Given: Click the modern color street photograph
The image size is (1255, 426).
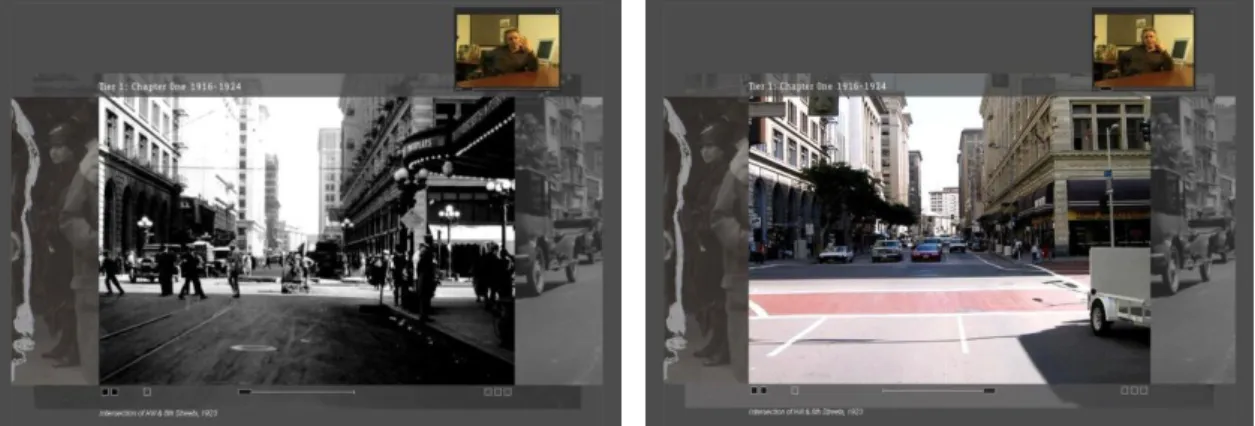Looking at the screenshot, I should pos(949,240).
